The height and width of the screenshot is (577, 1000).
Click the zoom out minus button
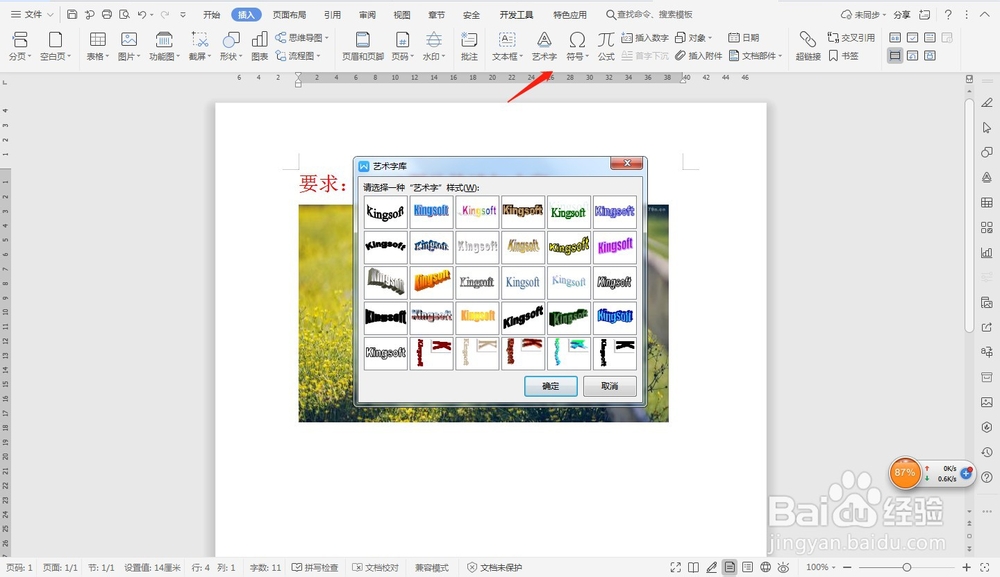847,567
